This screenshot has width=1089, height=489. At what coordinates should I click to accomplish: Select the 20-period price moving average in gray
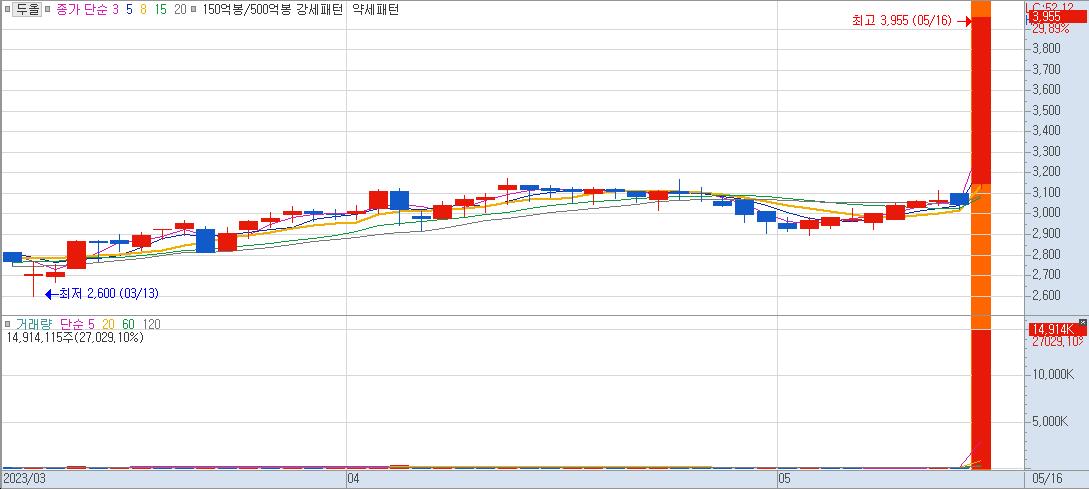click(180, 11)
